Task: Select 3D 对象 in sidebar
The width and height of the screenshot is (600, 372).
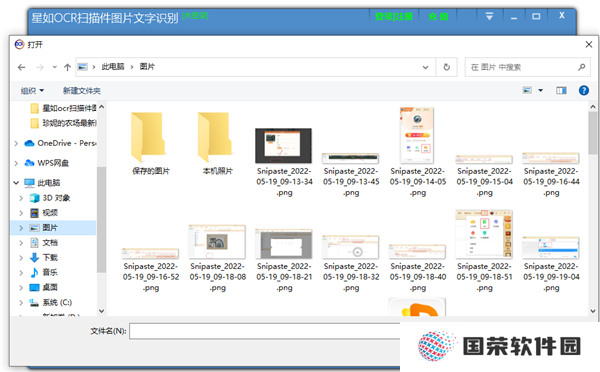Action: (50, 198)
